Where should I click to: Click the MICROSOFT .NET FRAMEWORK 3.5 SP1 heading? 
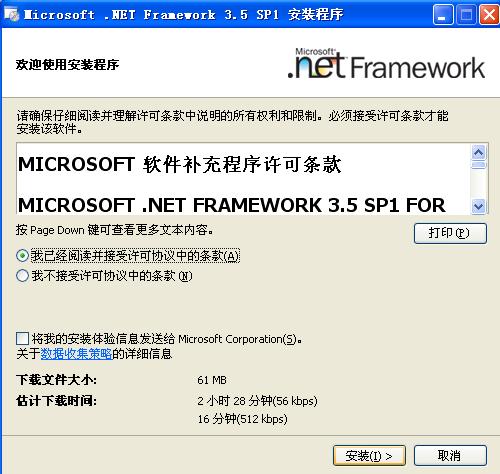[232, 205]
